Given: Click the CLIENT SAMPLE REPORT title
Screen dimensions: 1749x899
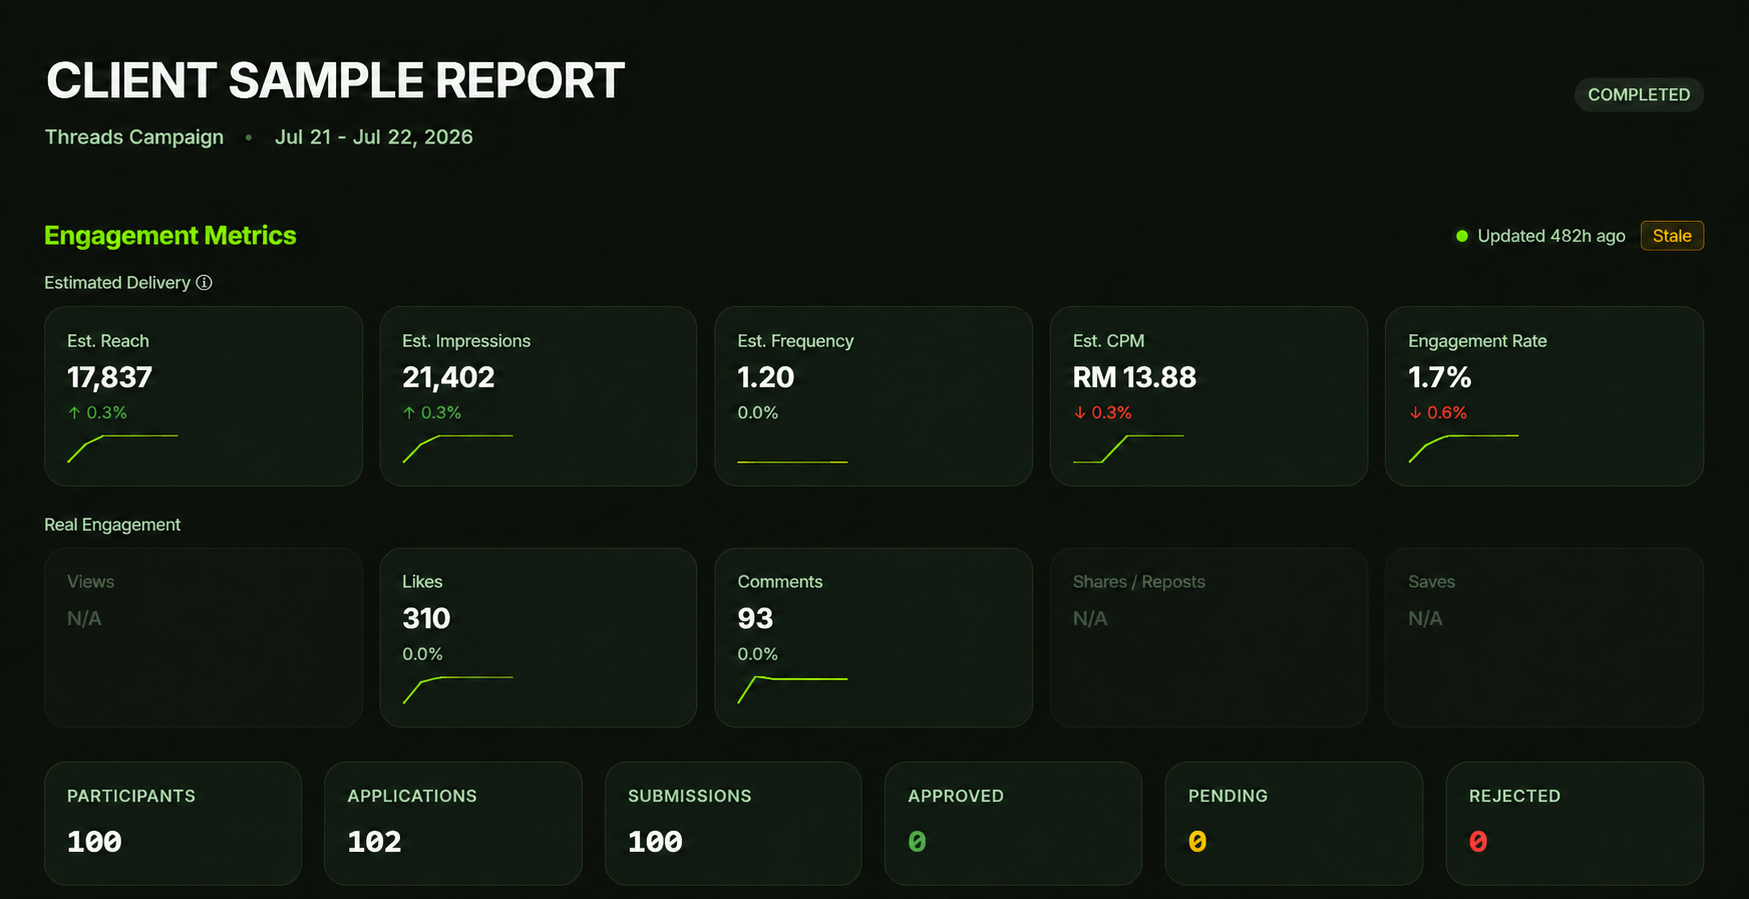Looking at the screenshot, I should tap(335, 81).
